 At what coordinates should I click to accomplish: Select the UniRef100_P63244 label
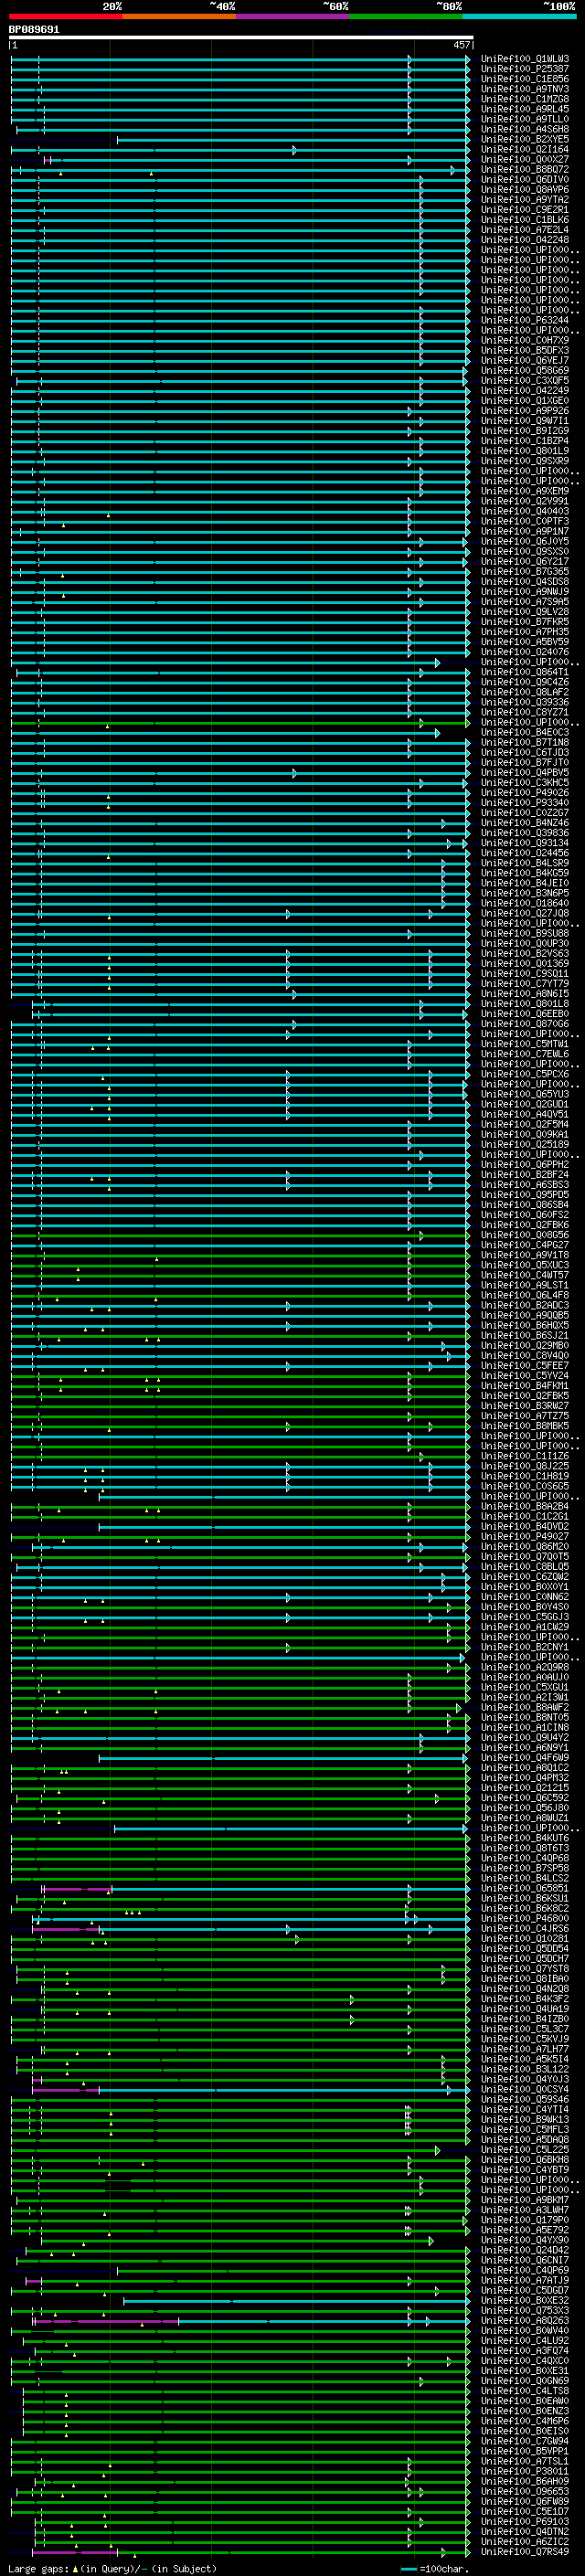click(525, 320)
